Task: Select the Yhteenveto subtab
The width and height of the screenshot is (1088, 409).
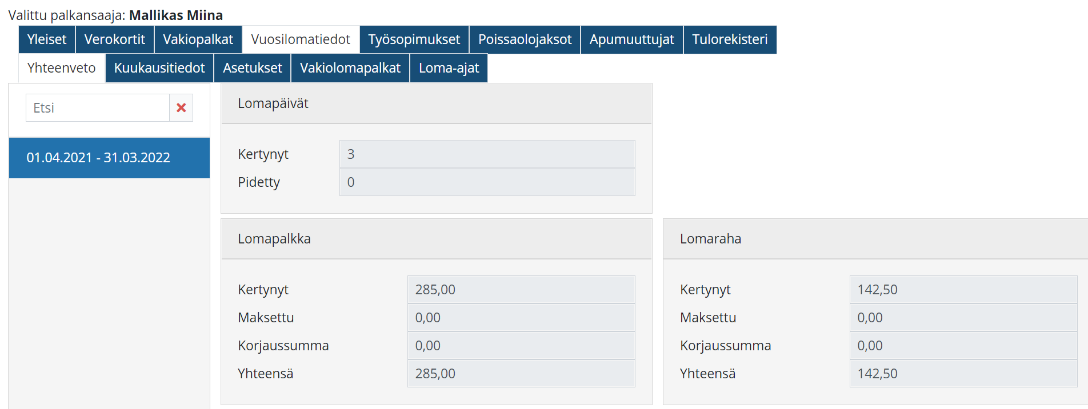Action: click(x=62, y=68)
